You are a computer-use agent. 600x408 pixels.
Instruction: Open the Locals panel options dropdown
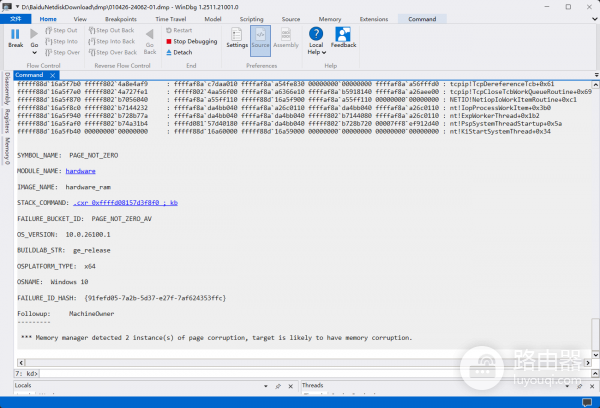(266, 386)
